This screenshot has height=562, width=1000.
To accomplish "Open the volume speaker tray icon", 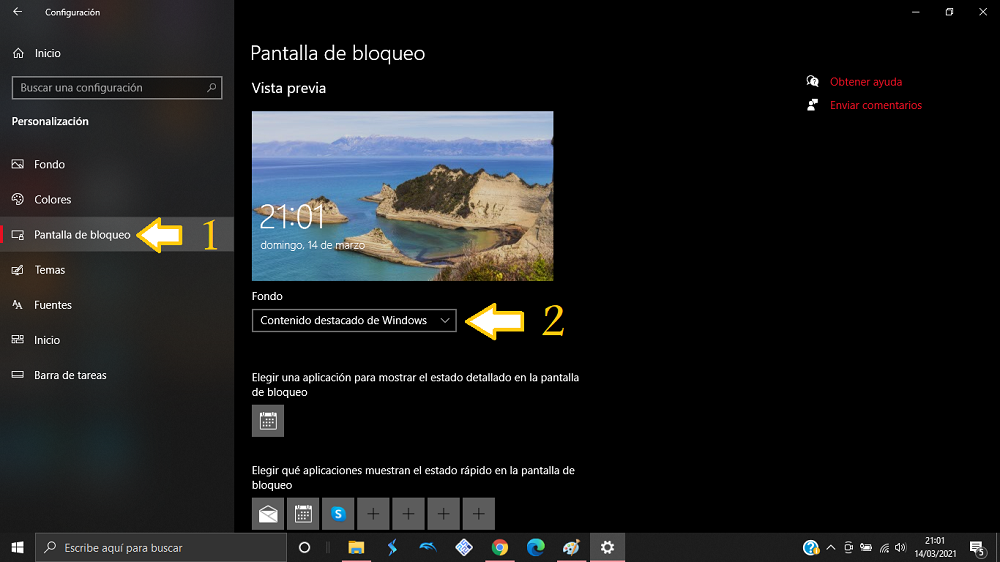I will coord(901,547).
